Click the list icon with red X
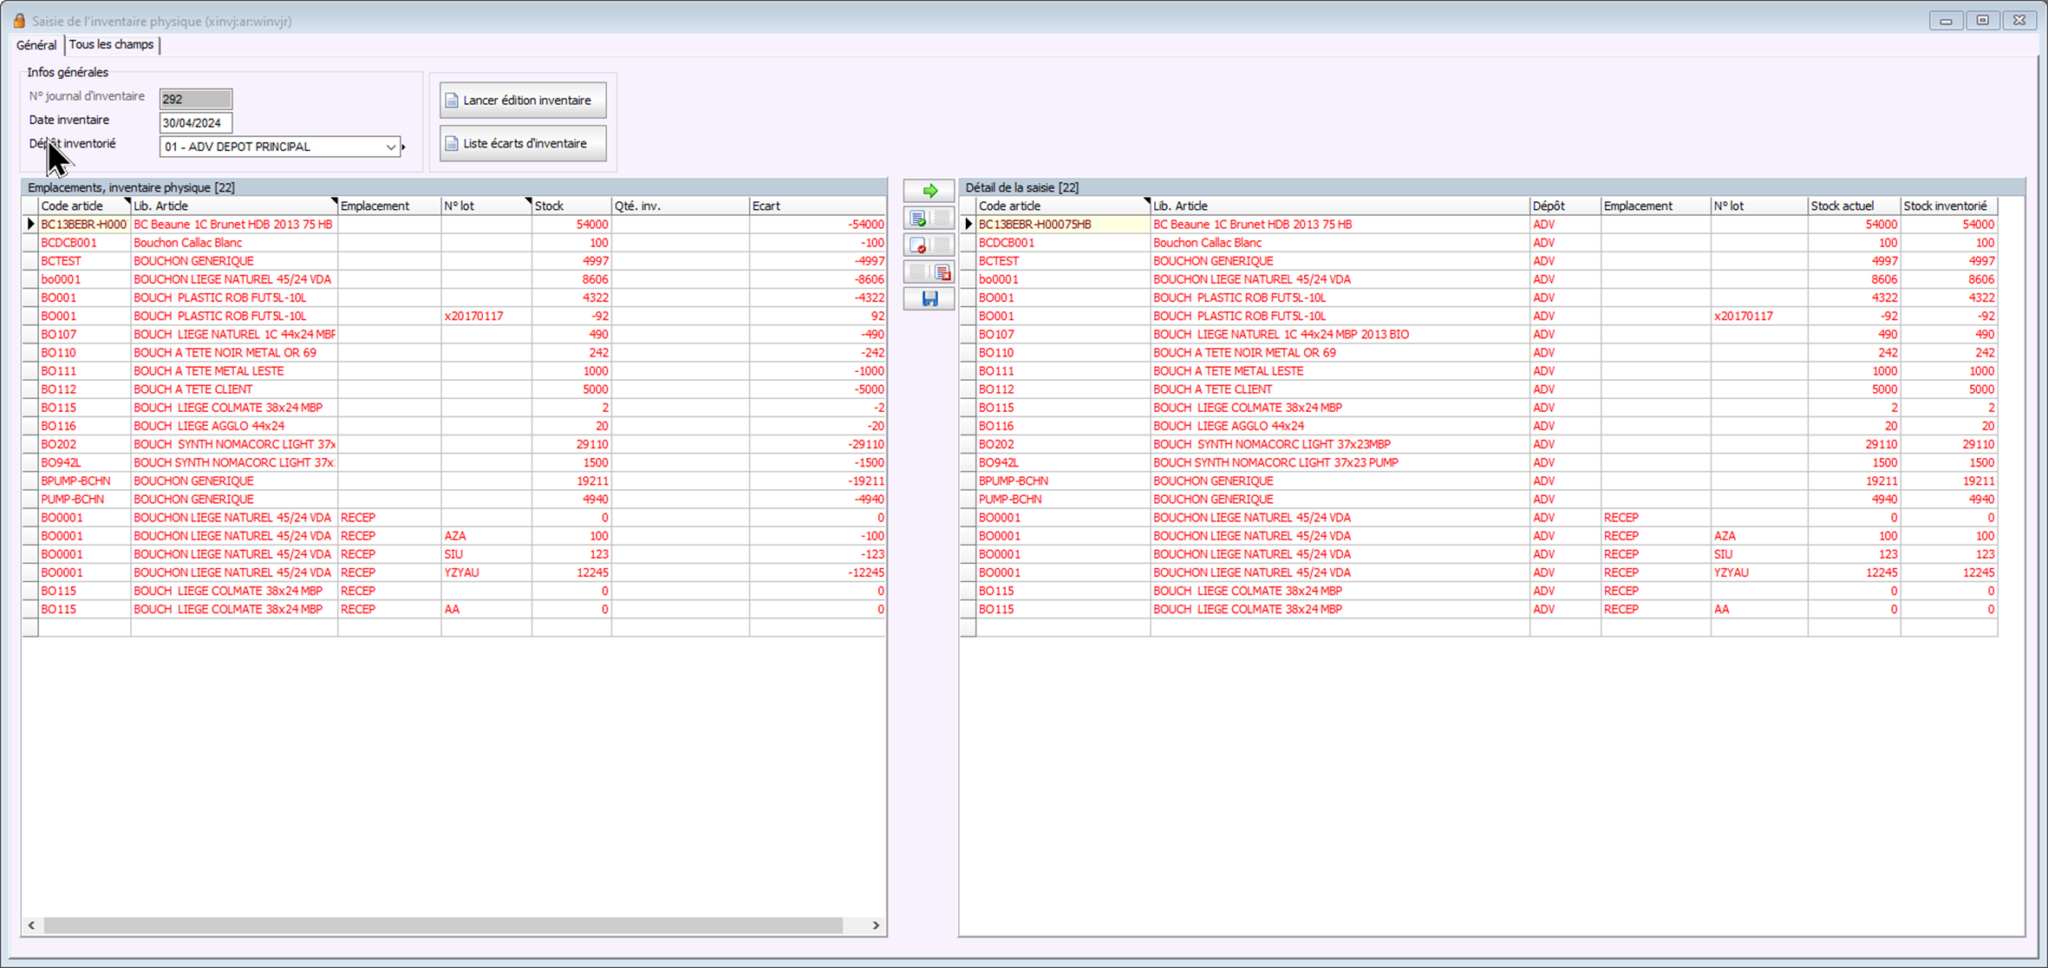This screenshot has height=968, width=2048. pyautogui.click(x=942, y=272)
